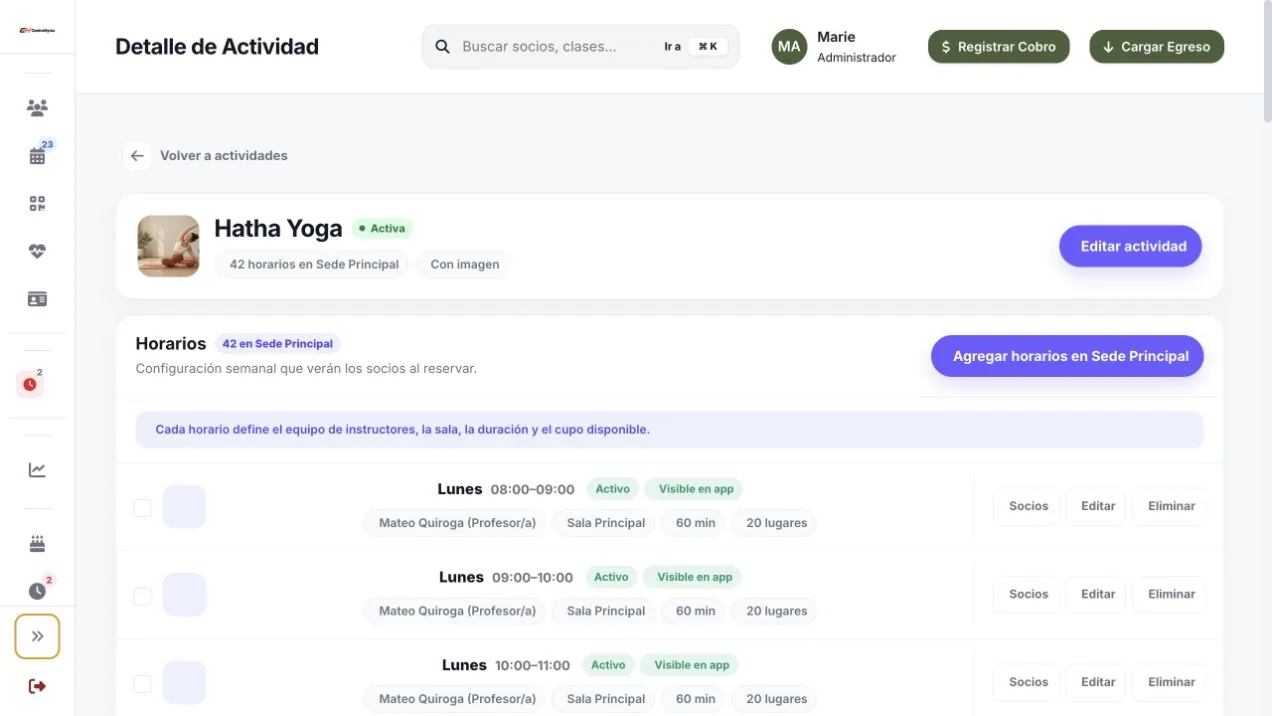
Task: Click the Hatha Yoga activity thumbnail
Action: tap(168, 246)
